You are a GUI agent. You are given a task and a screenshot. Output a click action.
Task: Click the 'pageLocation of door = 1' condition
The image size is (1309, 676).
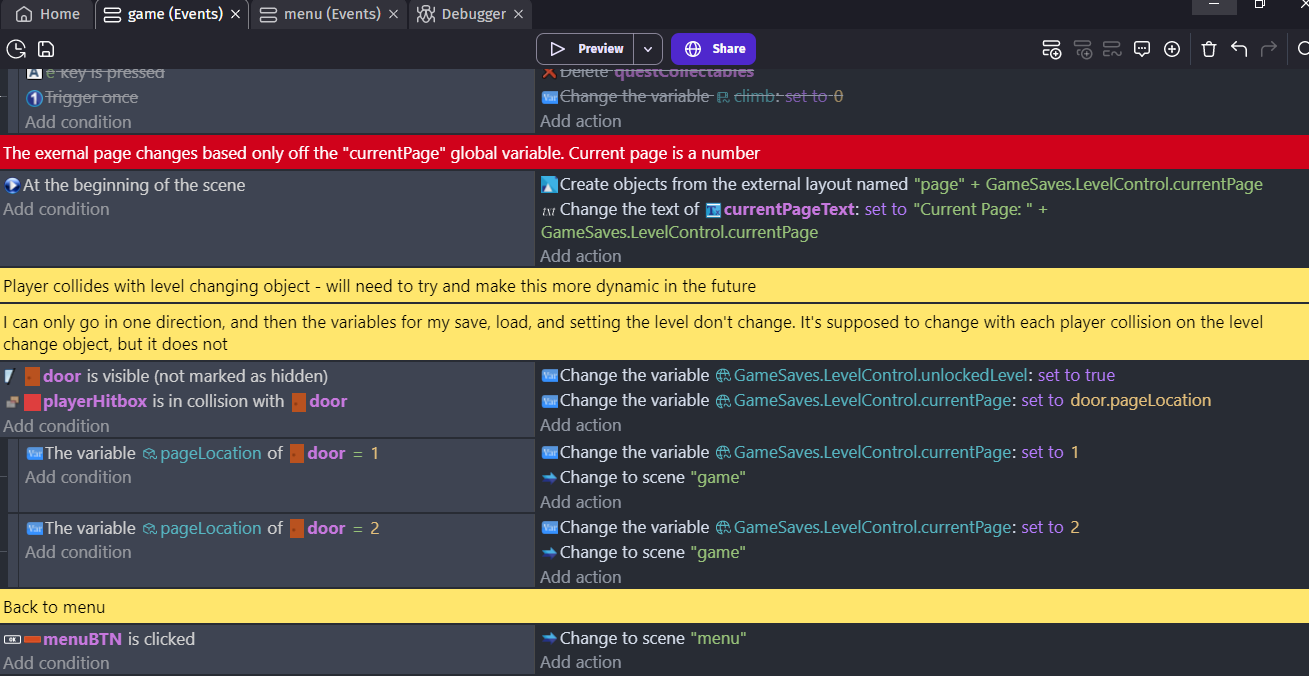tap(202, 453)
